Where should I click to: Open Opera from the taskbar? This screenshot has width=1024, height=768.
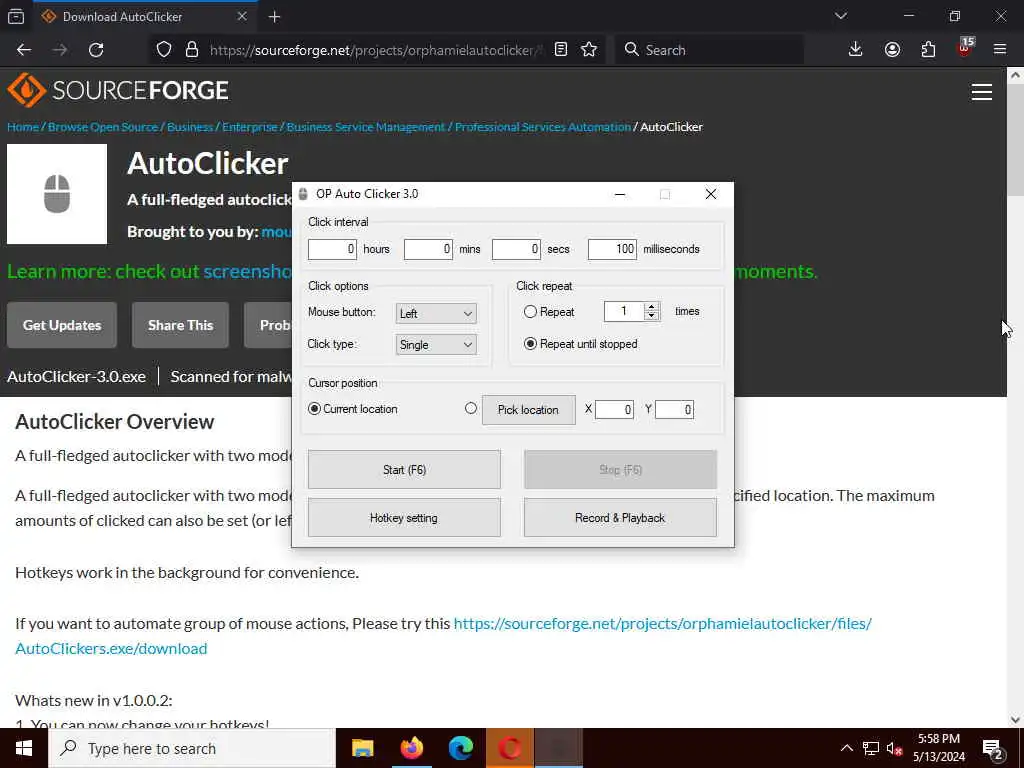(510, 748)
